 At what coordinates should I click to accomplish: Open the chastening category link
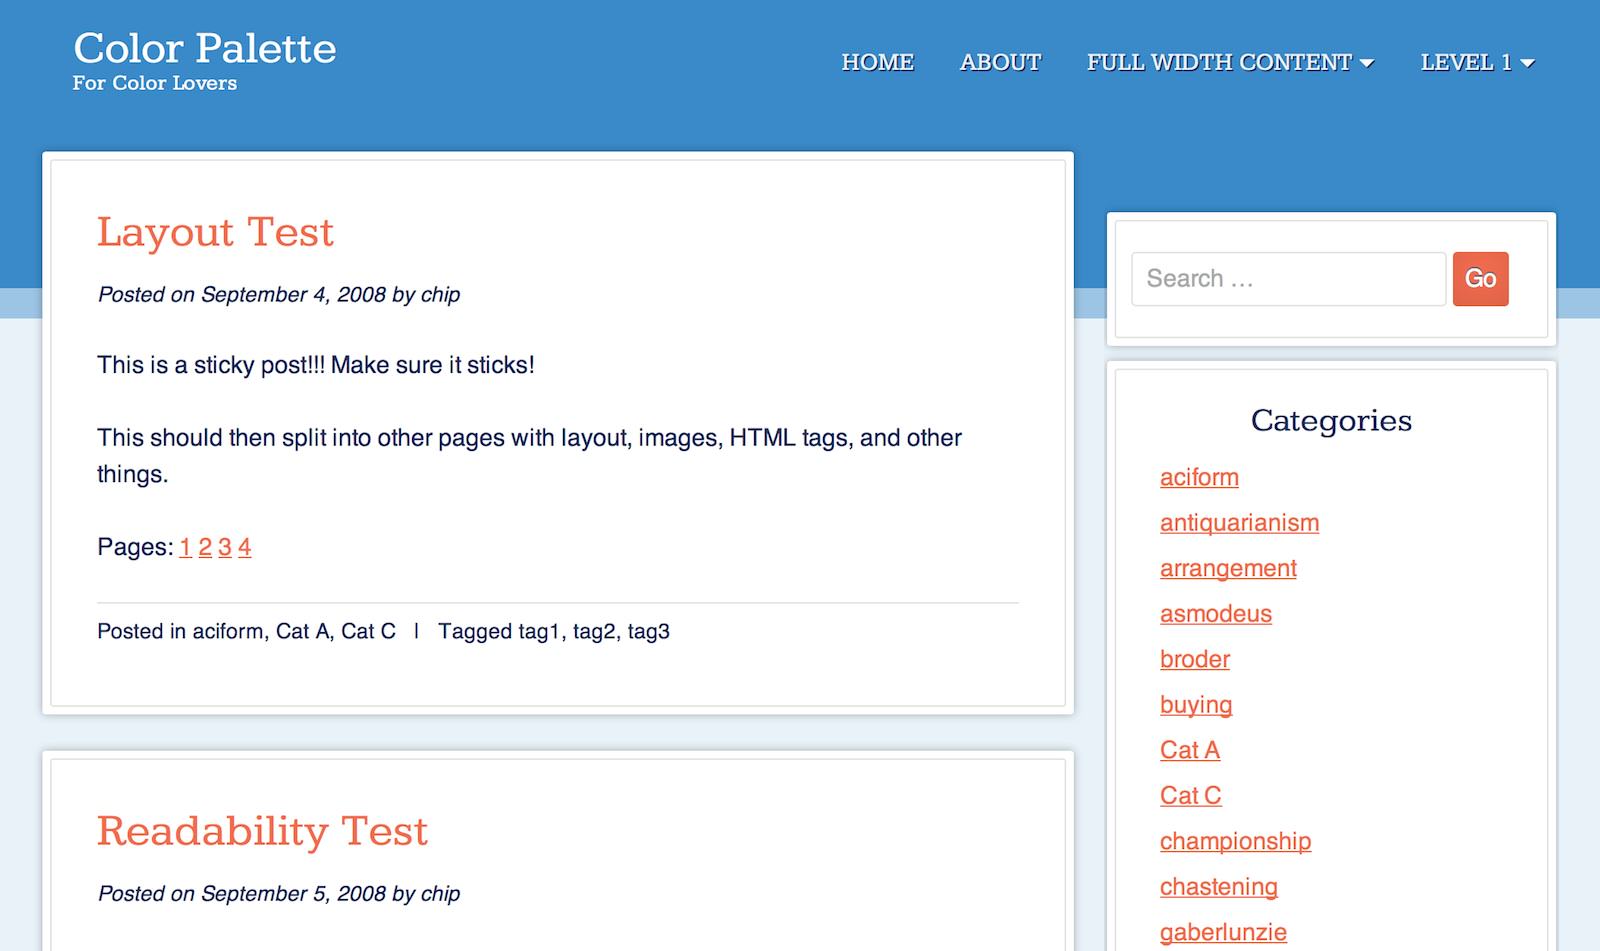pos(1218,887)
